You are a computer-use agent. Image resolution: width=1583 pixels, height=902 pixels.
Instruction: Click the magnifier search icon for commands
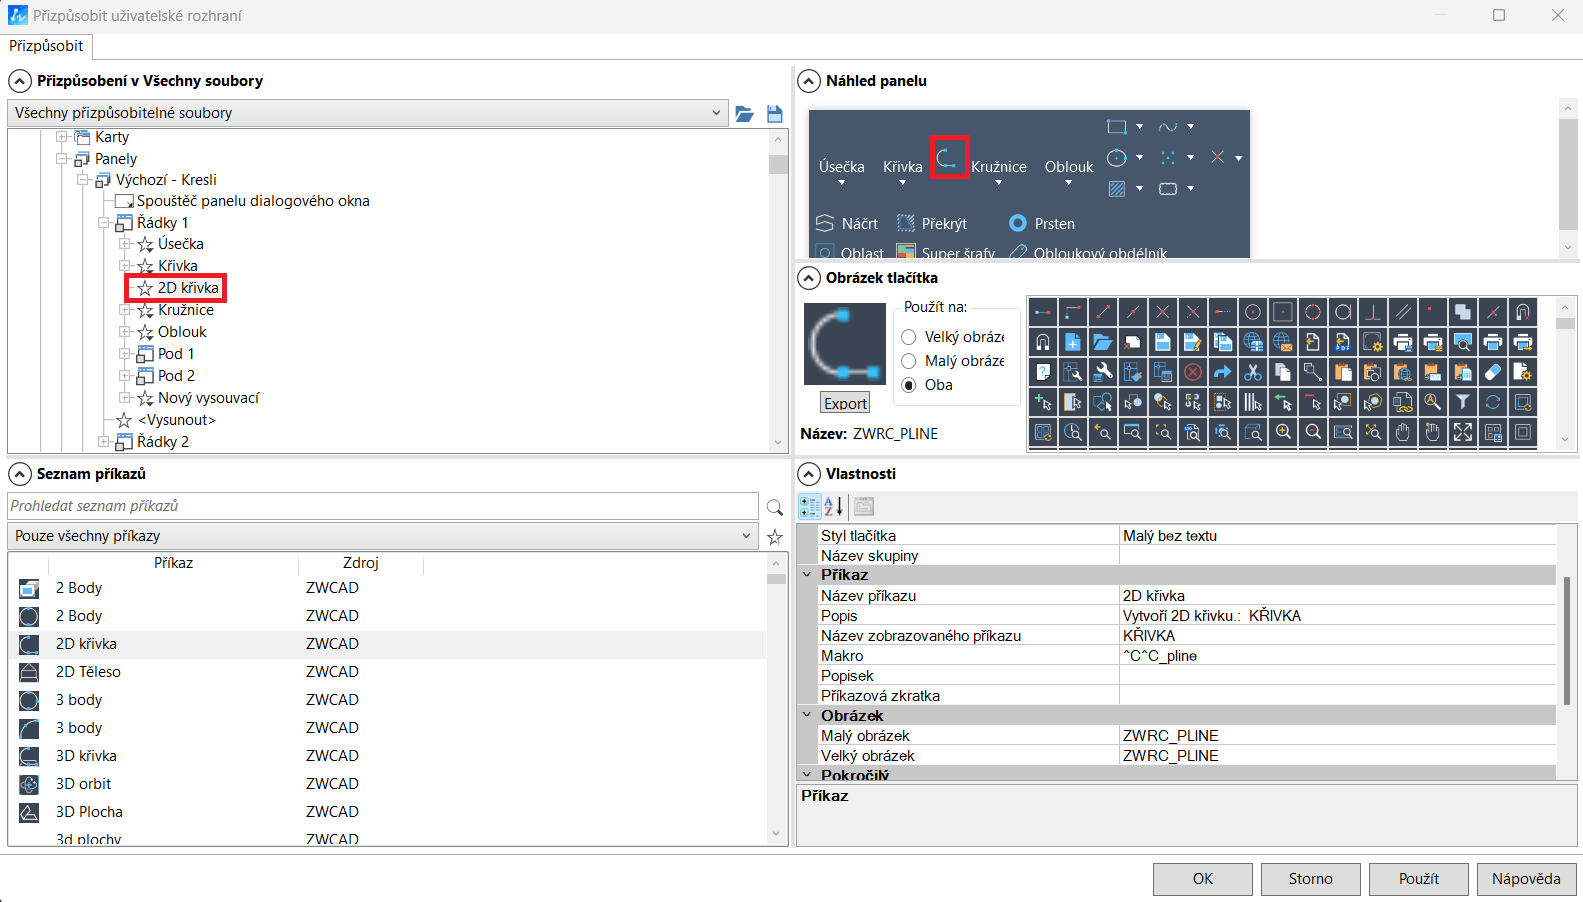coord(774,507)
